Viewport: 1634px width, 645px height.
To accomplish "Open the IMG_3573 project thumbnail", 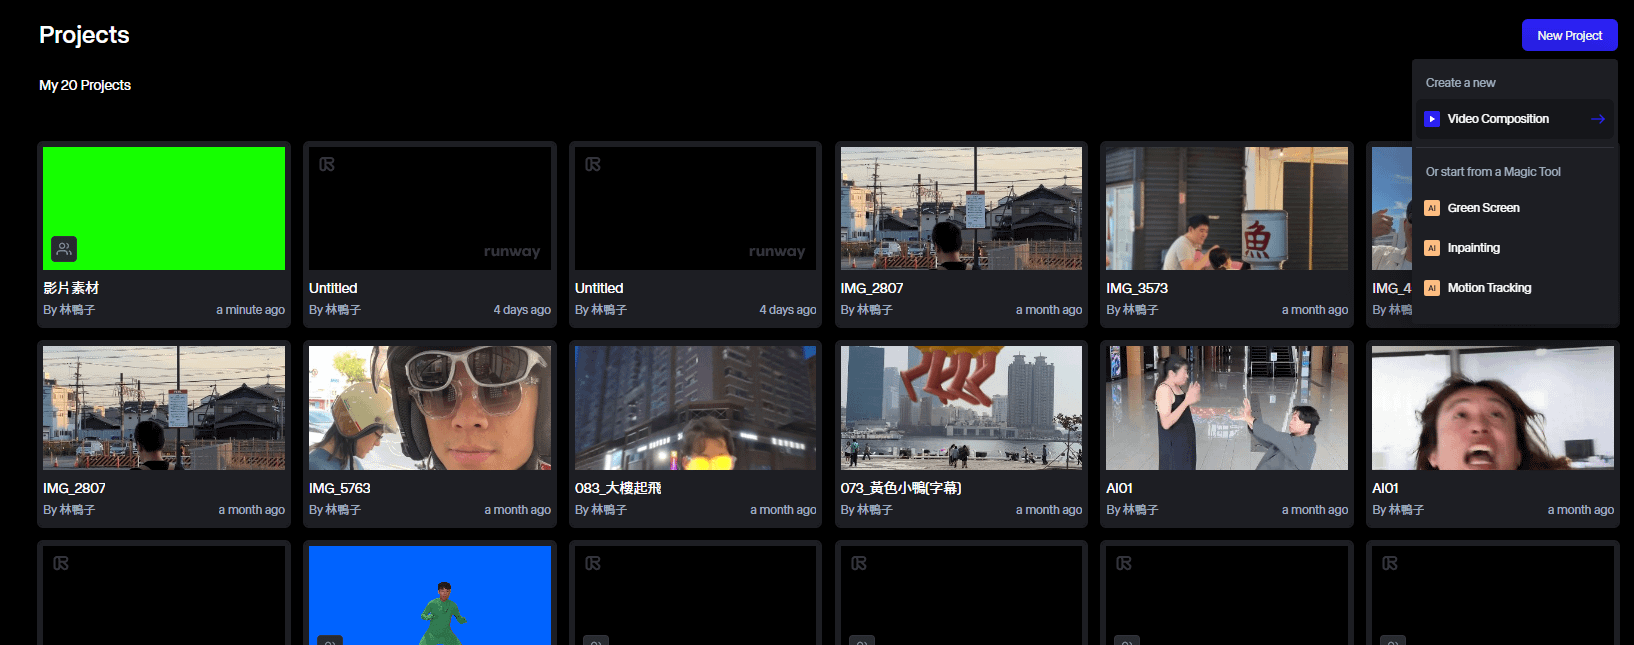I will (1226, 208).
